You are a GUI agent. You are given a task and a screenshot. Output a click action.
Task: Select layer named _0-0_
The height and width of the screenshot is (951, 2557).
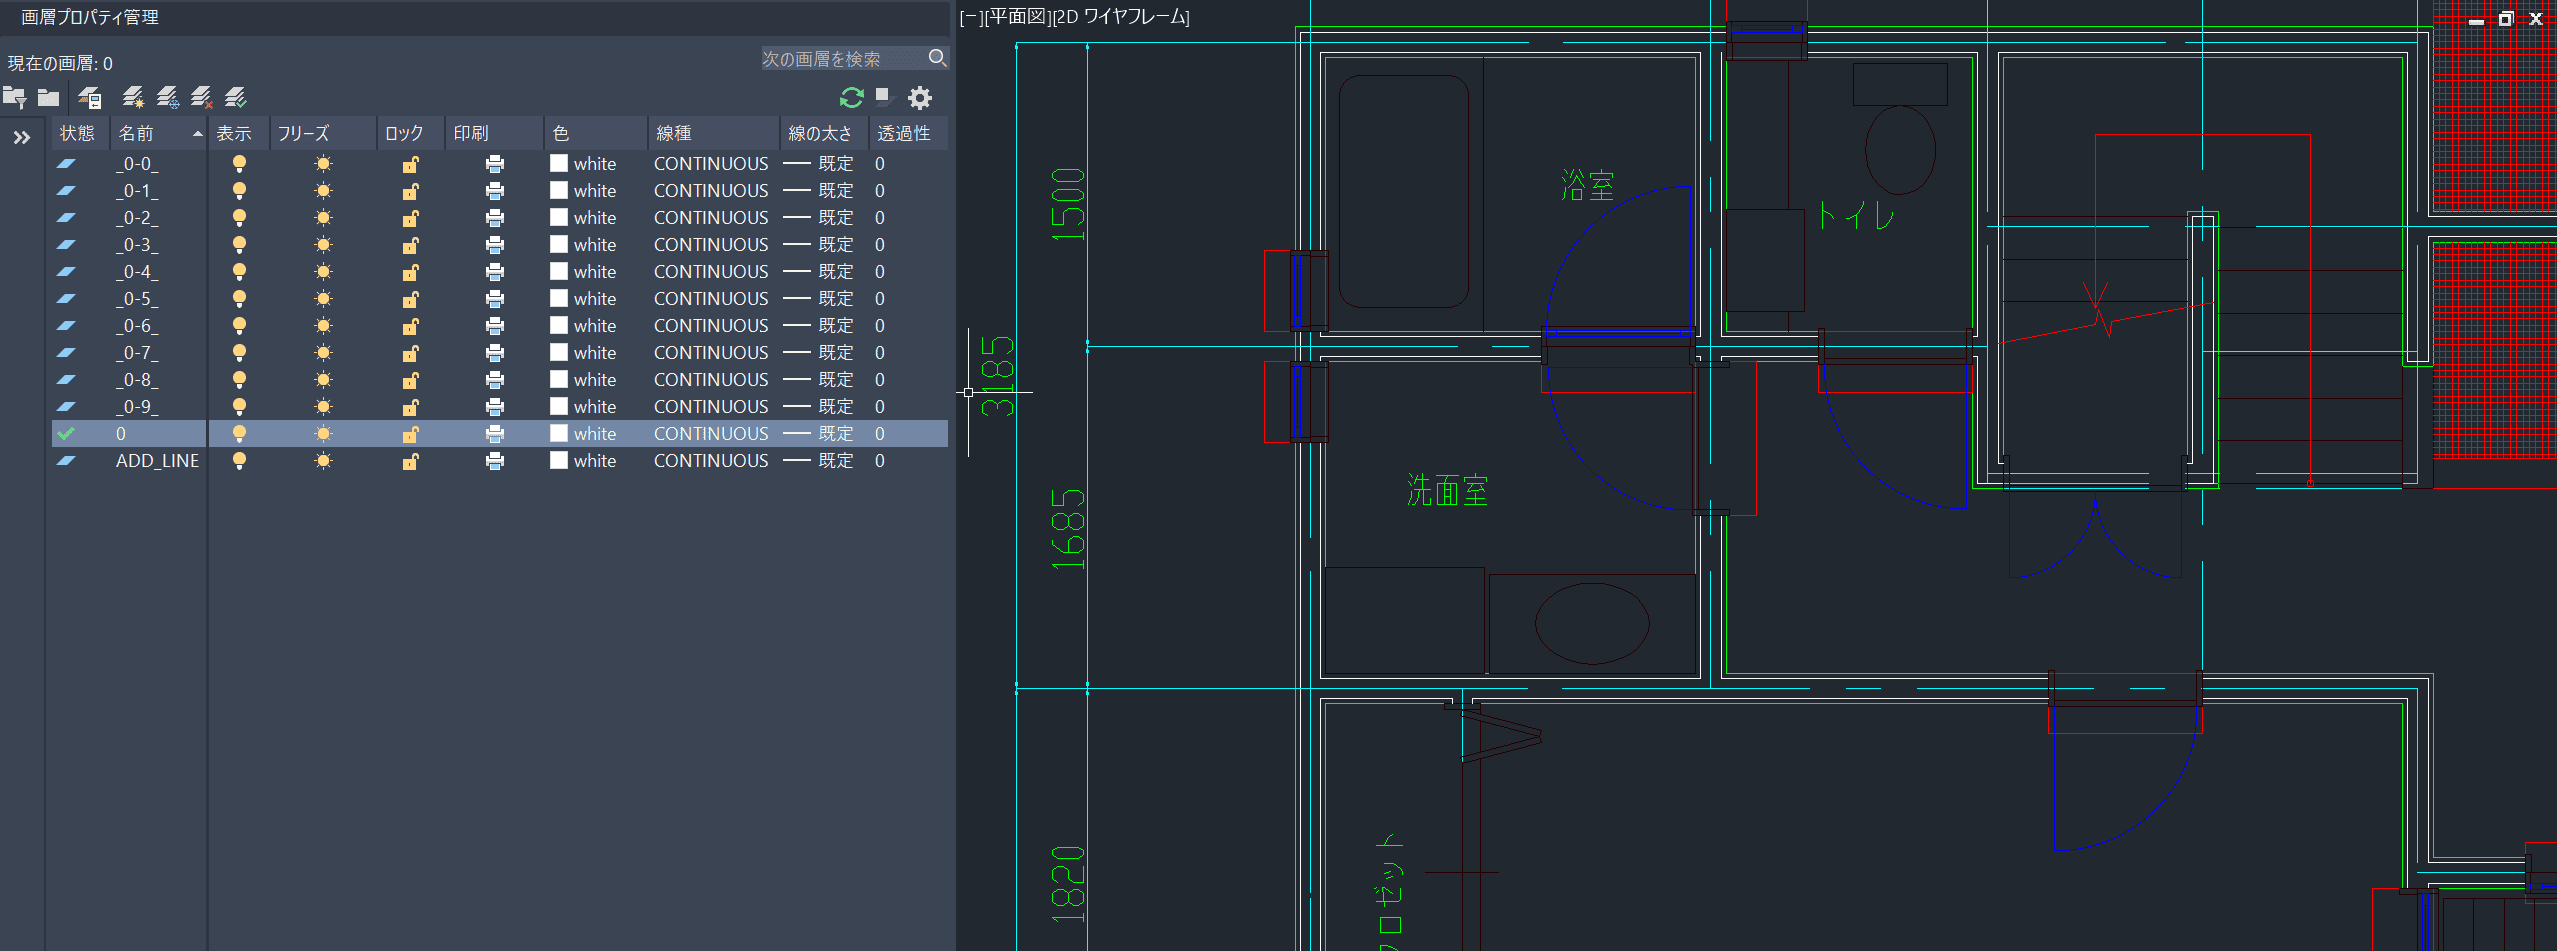pos(137,163)
